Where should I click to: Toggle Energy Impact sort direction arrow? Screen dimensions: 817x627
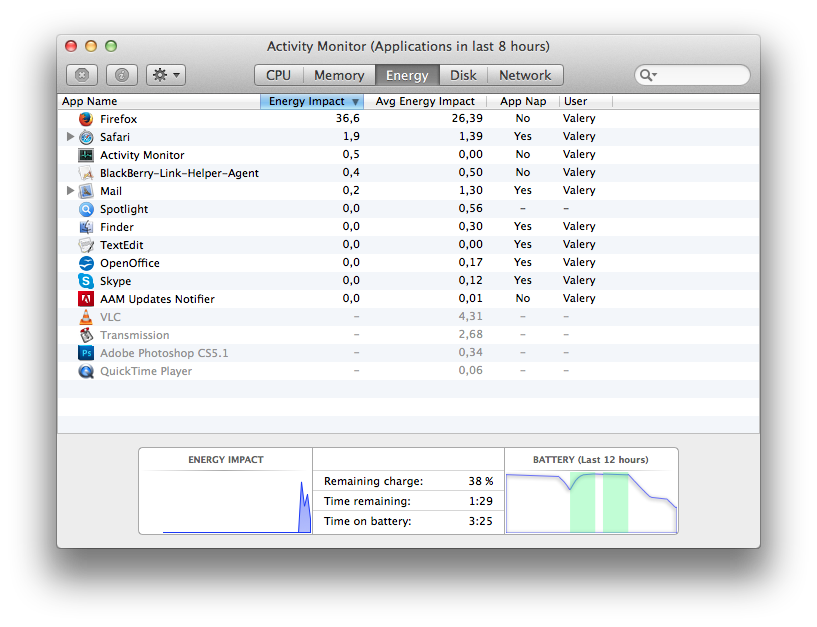(x=355, y=102)
